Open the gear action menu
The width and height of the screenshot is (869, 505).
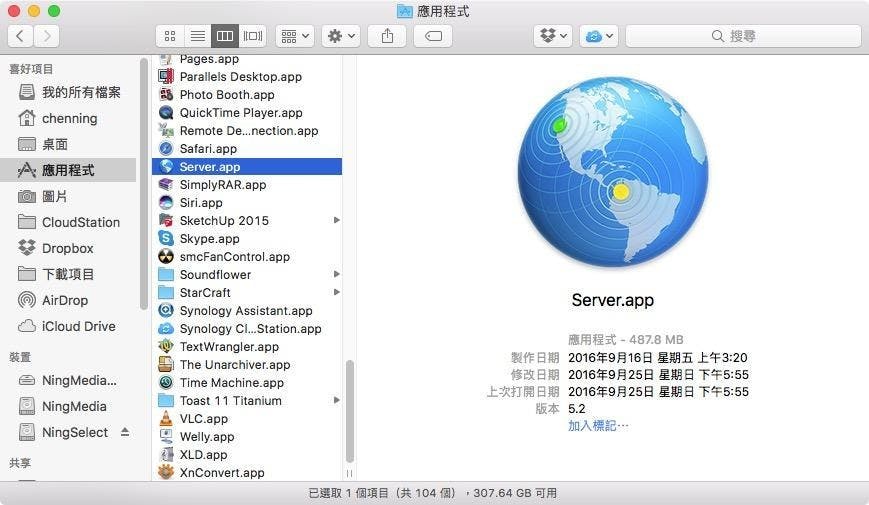click(341, 36)
